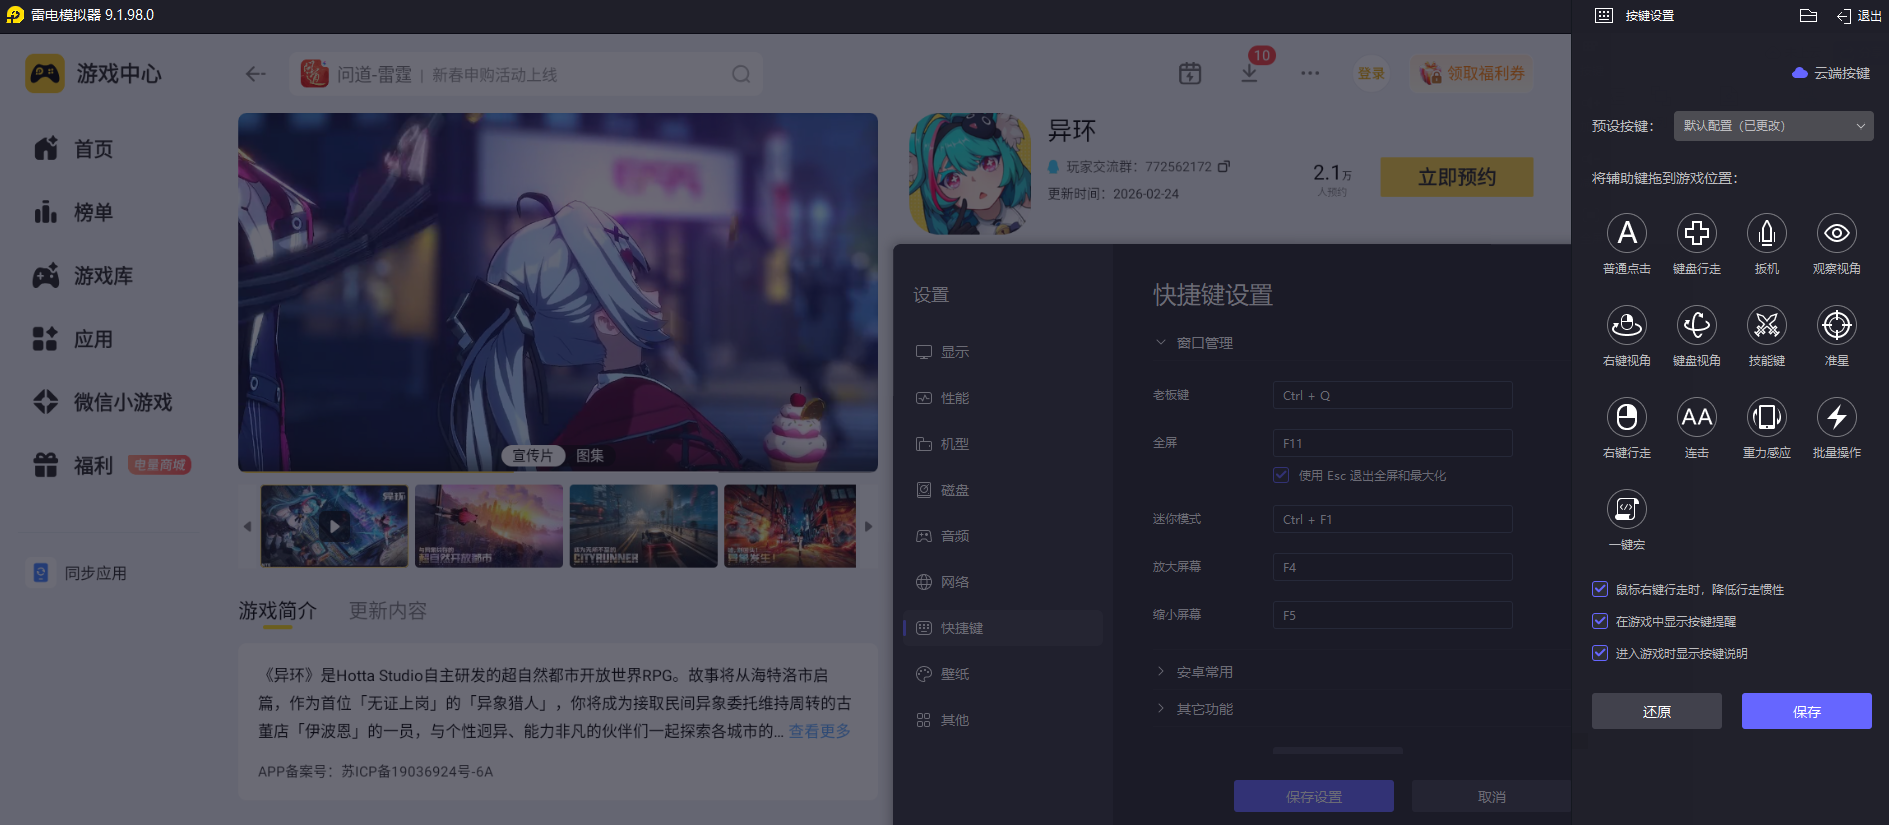
Task: Click the 还原 restore button
Action: [x=1657, y=711]
